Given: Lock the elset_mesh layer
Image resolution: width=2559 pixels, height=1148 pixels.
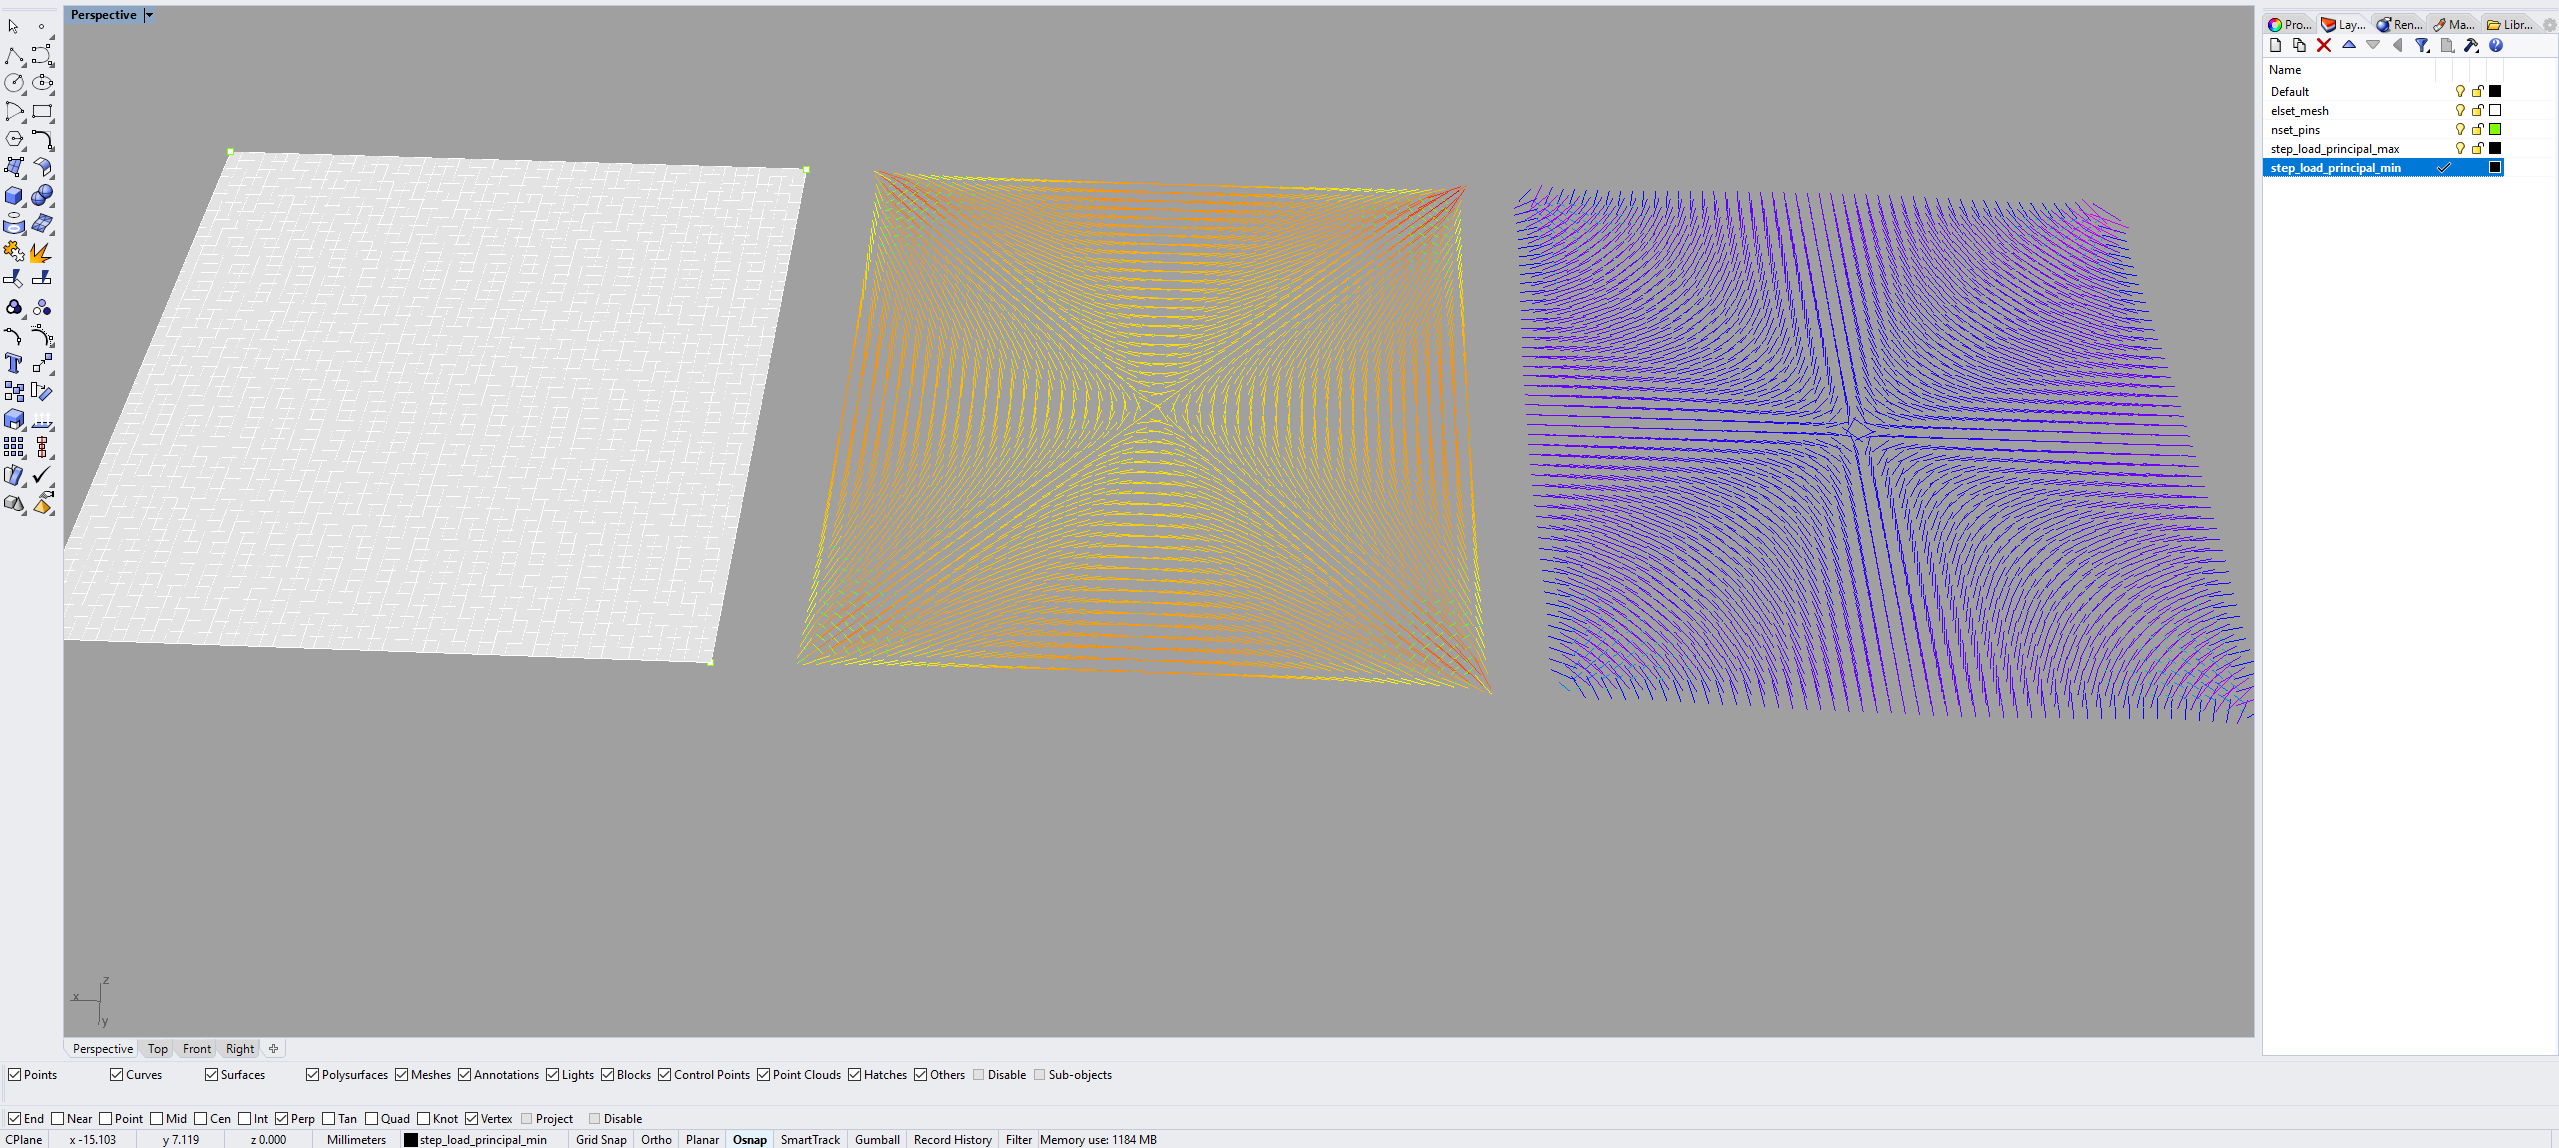Looking at the screenshot, I should (2477, 110).
